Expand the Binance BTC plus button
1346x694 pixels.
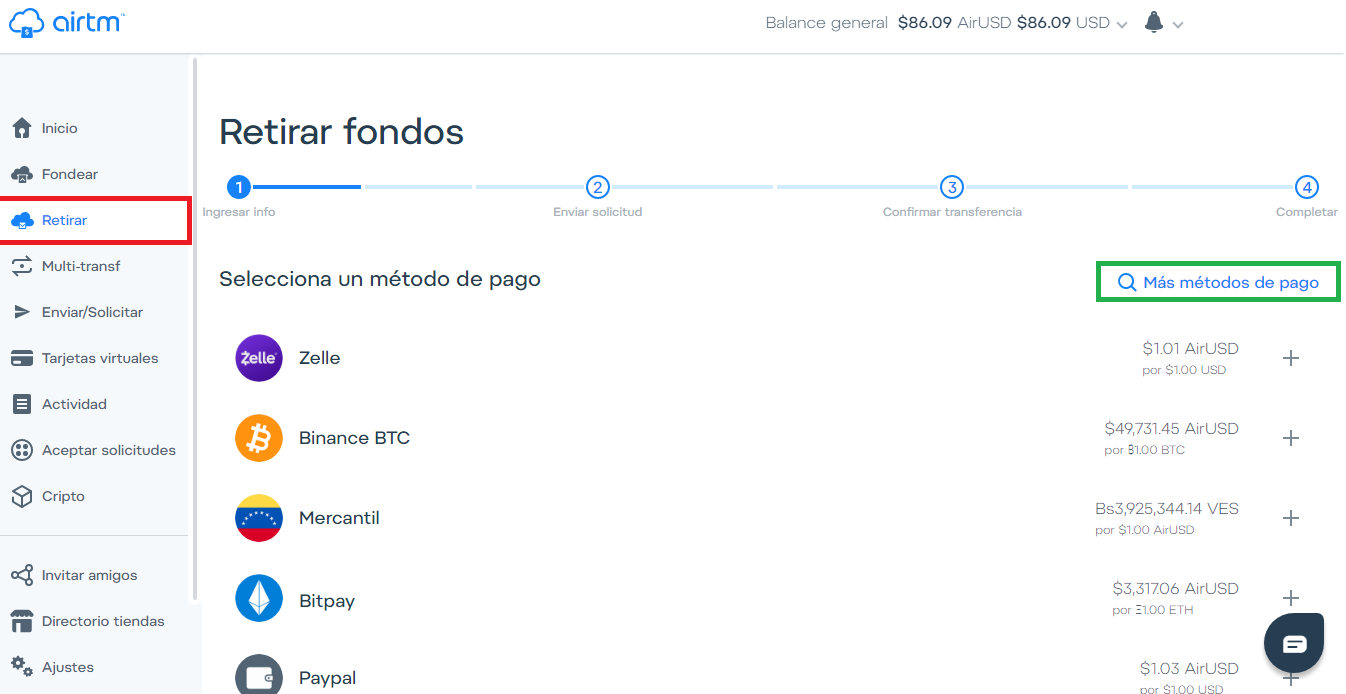click(x=1291, y=438)
